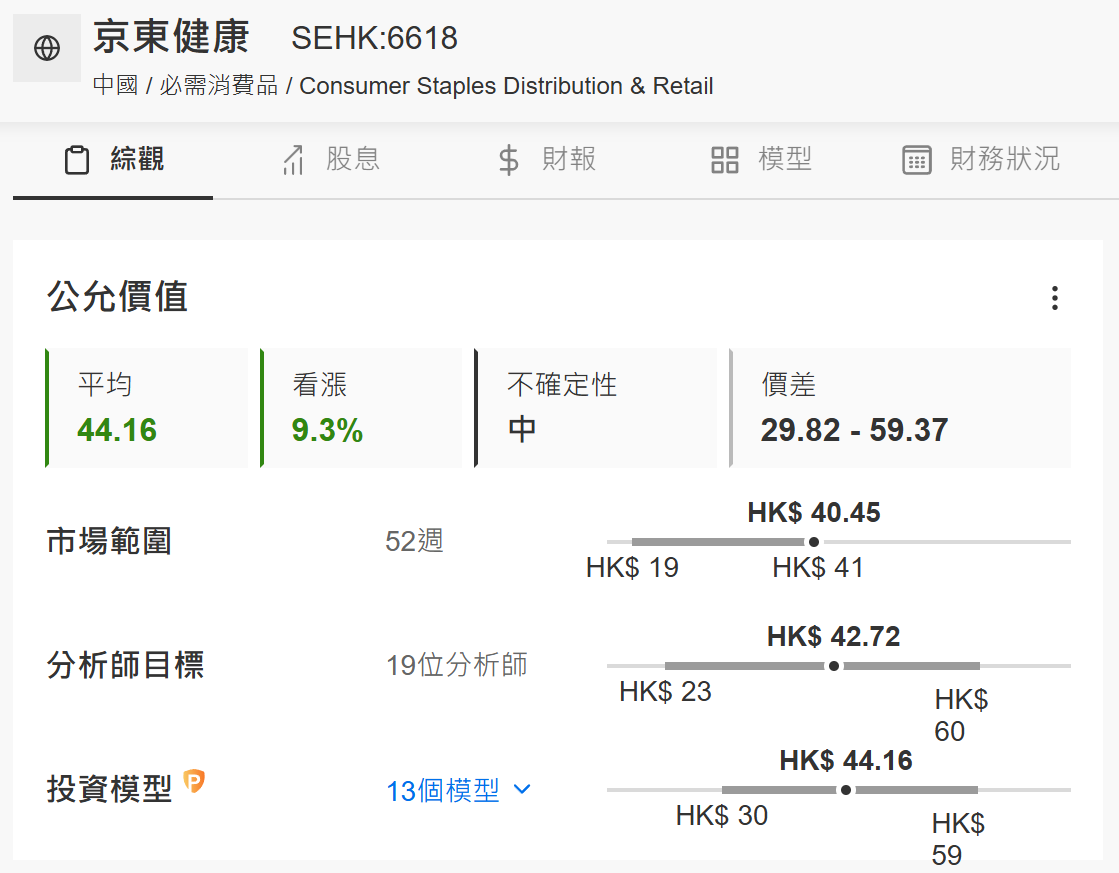Click the clipboard icon on 綜觀 tab
Image resolution: width=1119 pixels, height=873 pixels.
point(77,160)
